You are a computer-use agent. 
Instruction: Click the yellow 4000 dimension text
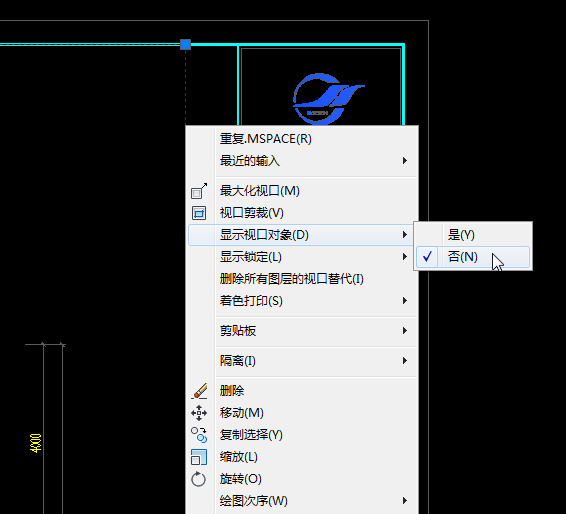[36, 443]
